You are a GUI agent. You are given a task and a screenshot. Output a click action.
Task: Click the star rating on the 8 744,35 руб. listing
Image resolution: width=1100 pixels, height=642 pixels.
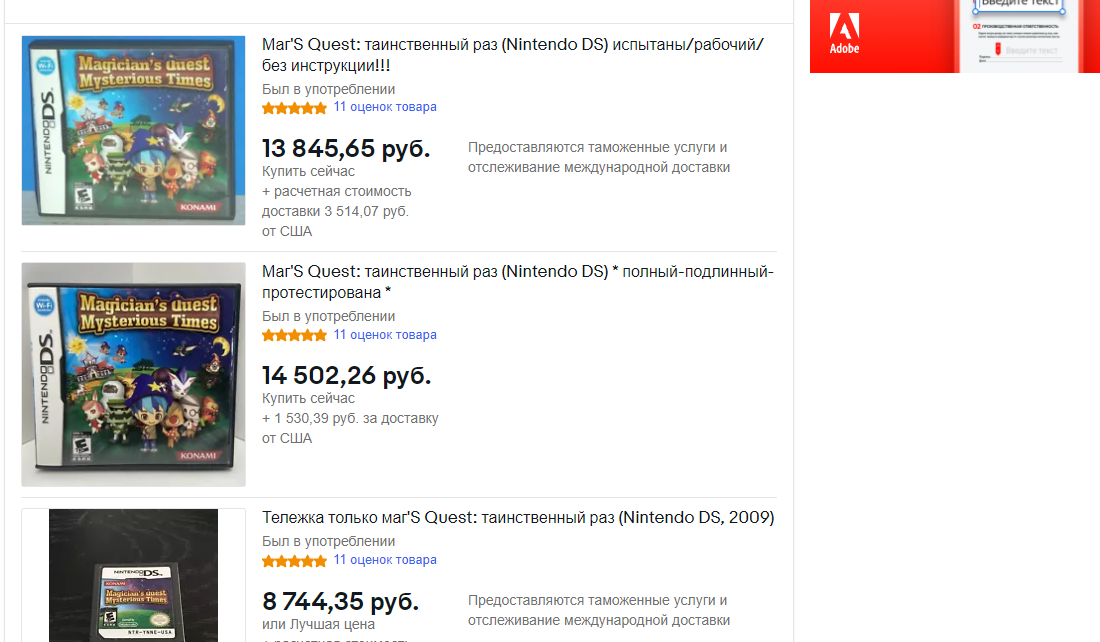click(294, 561)
